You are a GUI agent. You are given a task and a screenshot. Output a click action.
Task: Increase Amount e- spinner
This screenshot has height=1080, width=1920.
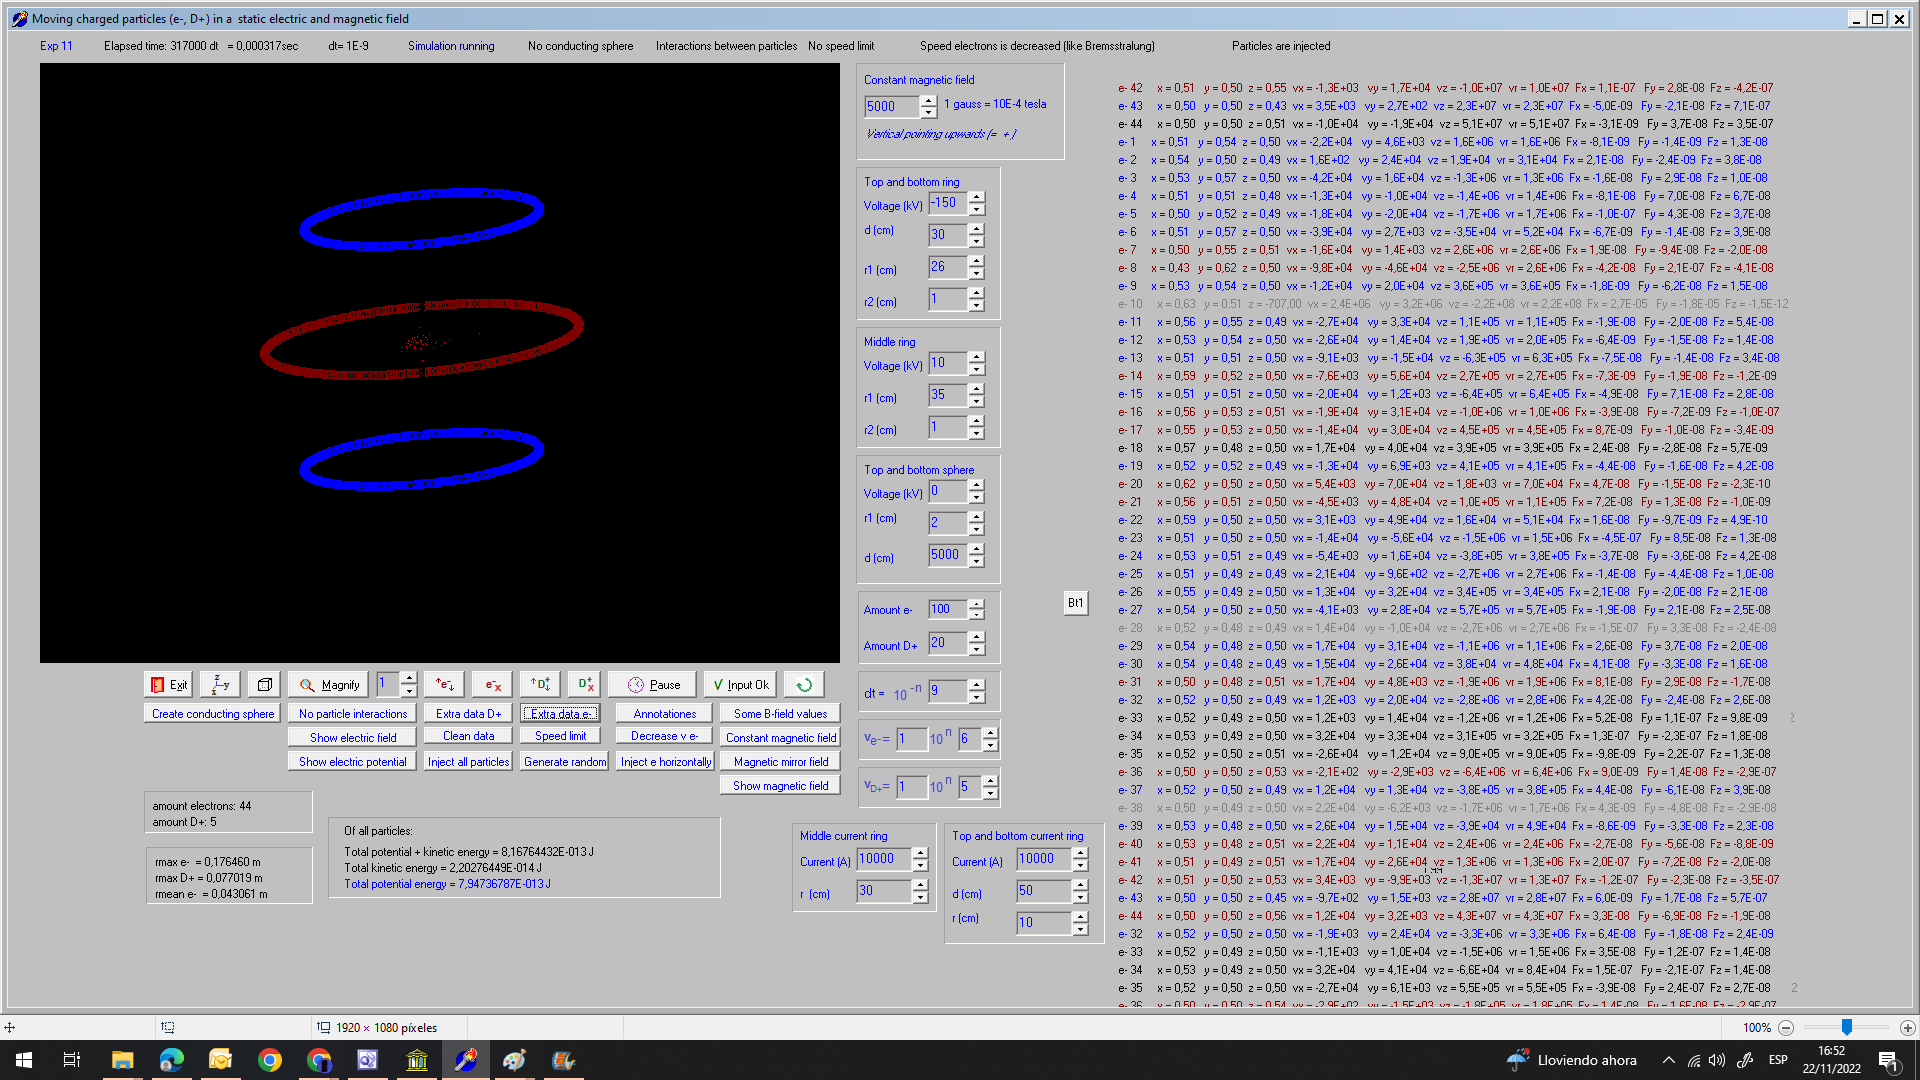pyautogui.click(x=976, y=604)
